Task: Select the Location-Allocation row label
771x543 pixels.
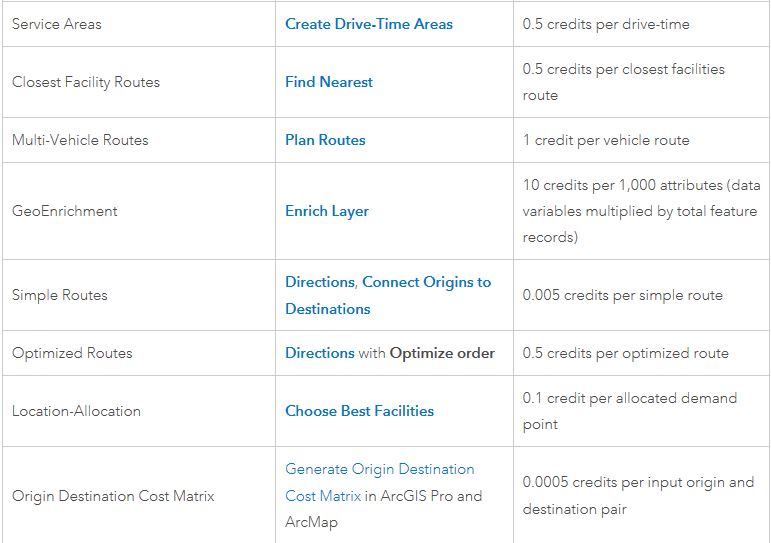Action: pos(76,411)
